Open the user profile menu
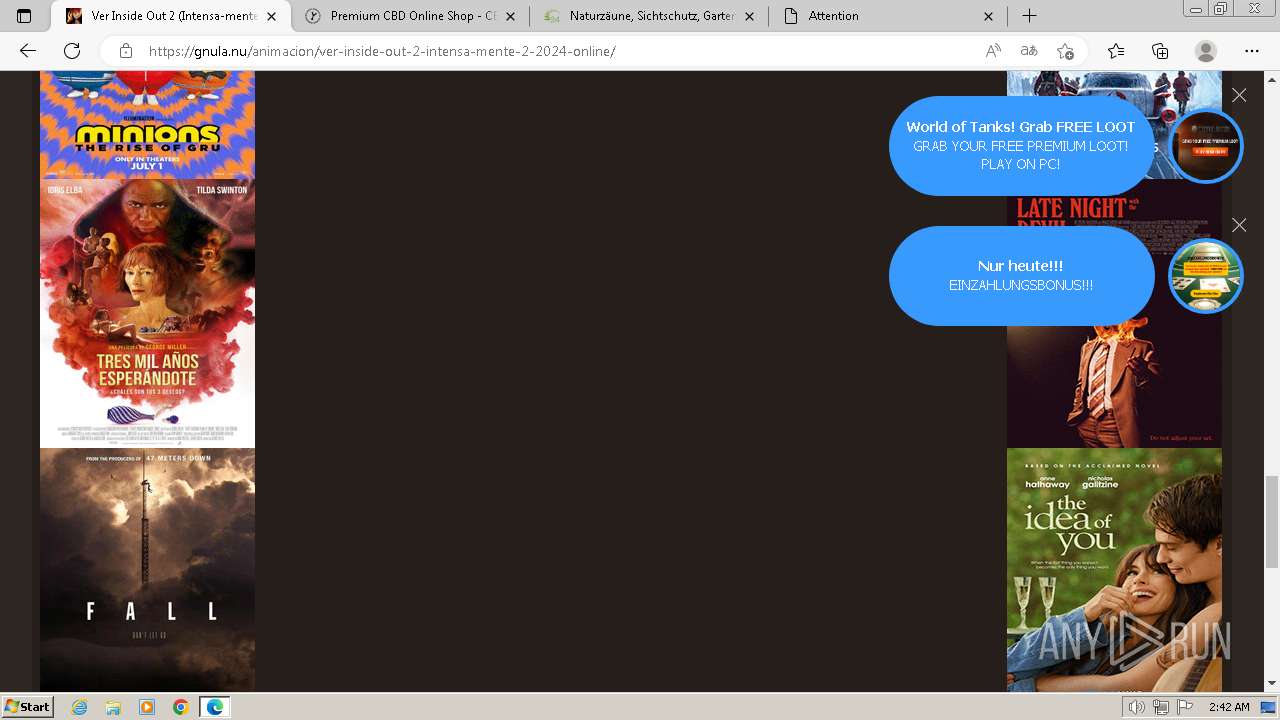Image resolution: width=1280 pixels, height=720 pixels. coord(1206,51)
